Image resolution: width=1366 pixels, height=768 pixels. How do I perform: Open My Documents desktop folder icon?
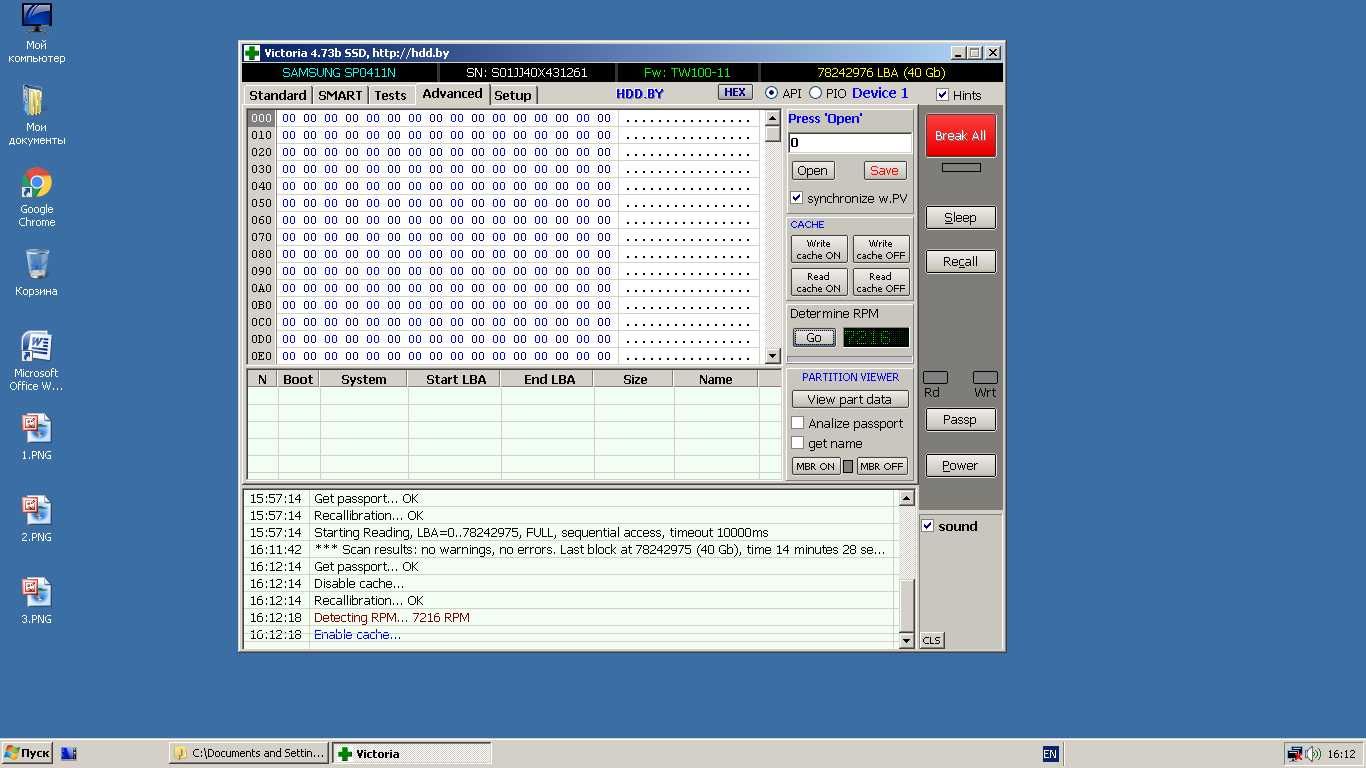click(37, 115)
